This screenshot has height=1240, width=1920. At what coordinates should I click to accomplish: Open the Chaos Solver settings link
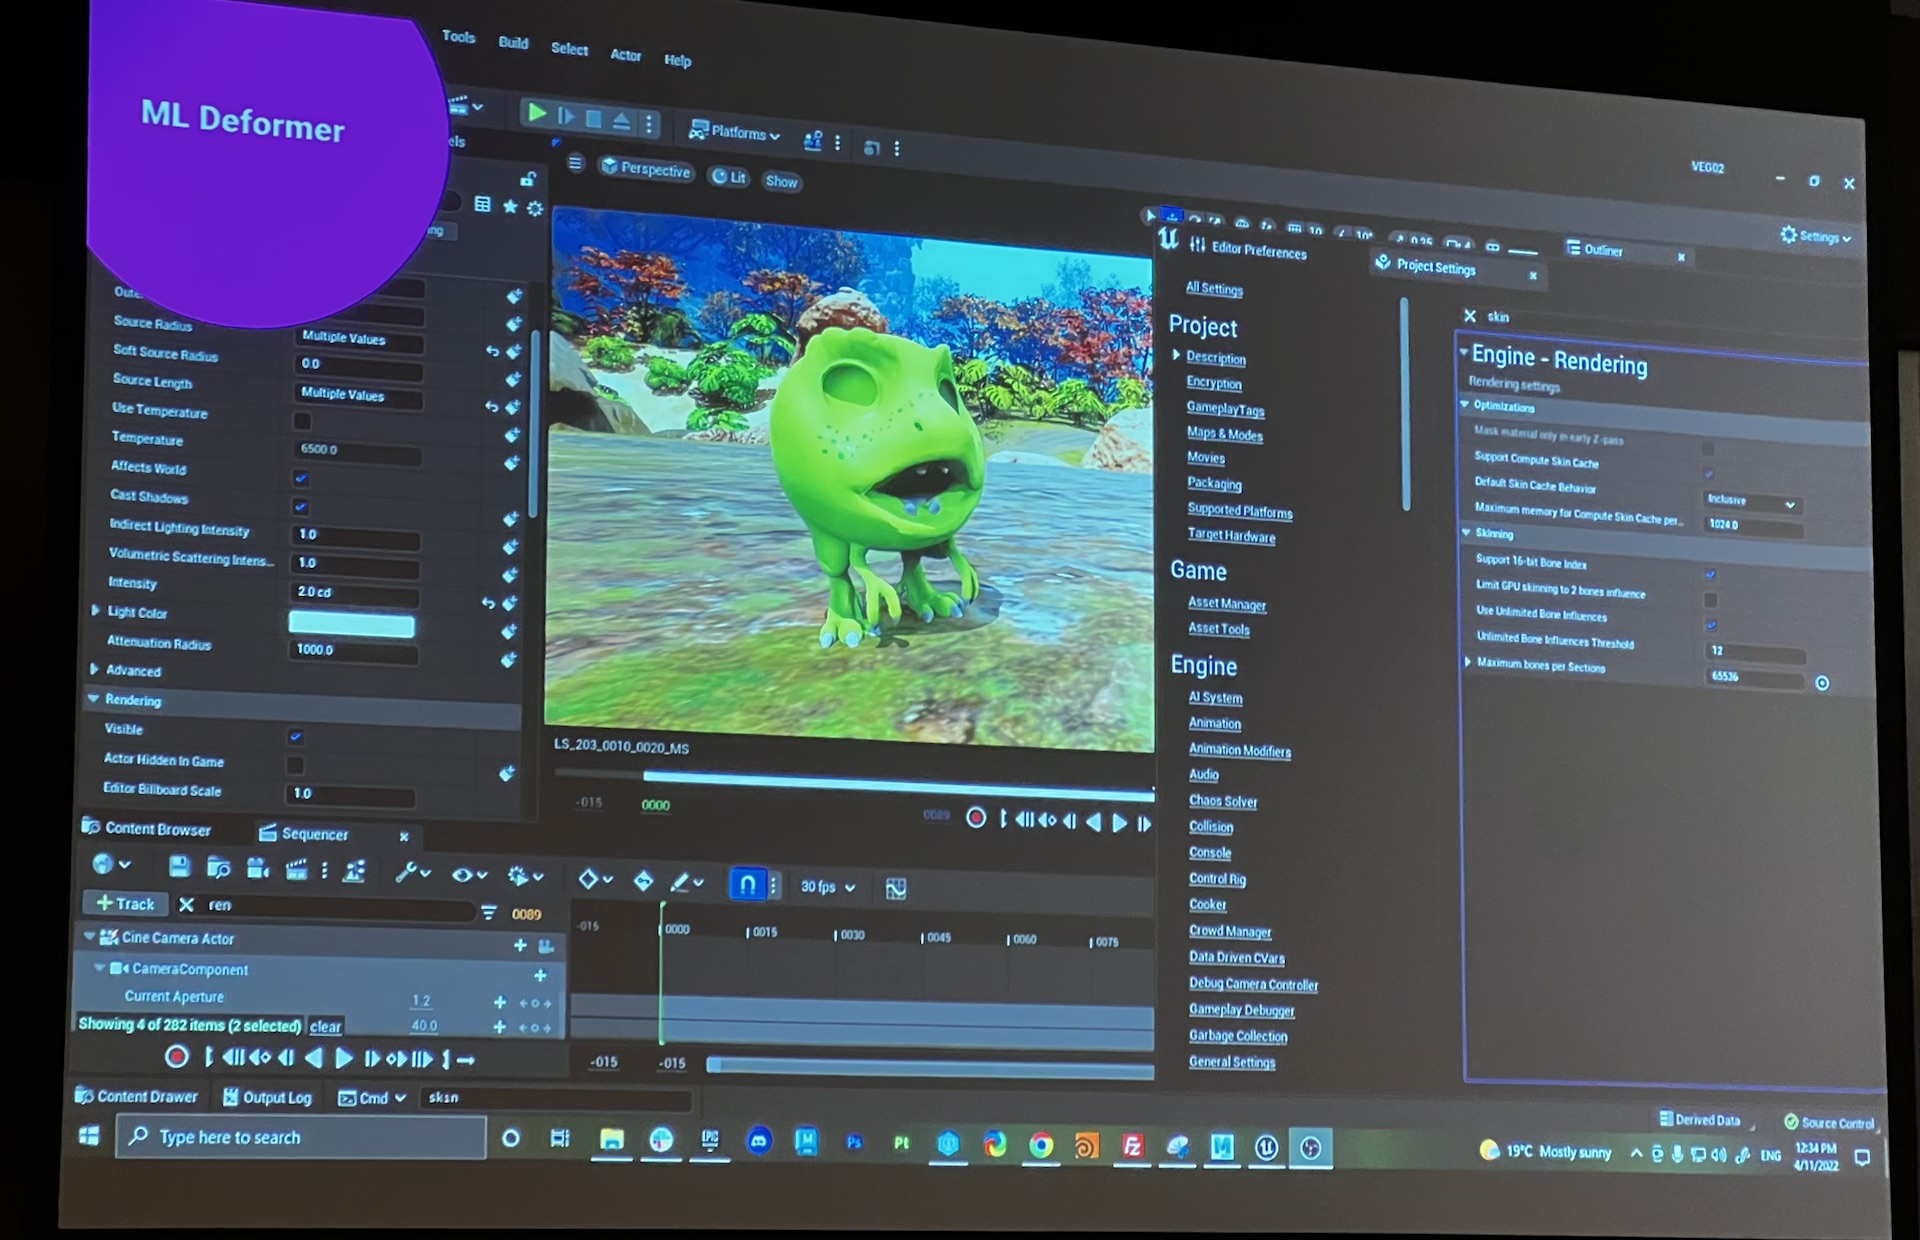tap(1222, 801)
